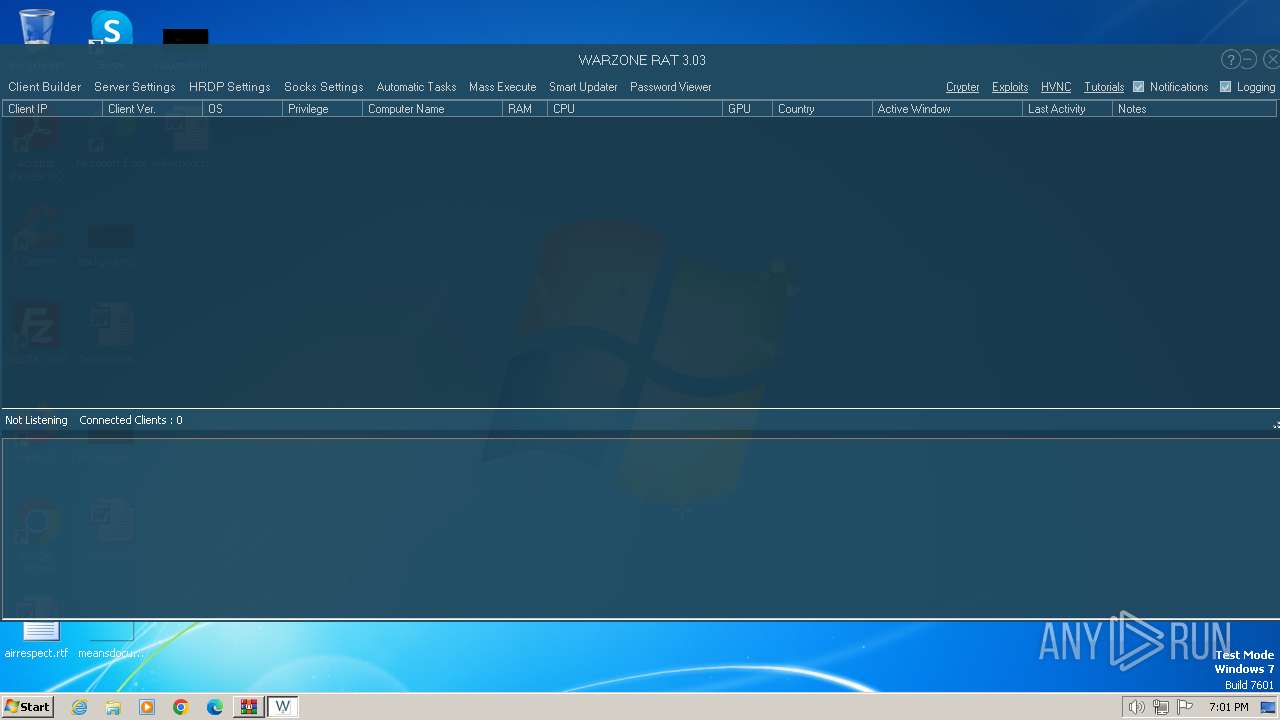
Task: Open the Server Settings menu
Action: [x=135, y=87]
